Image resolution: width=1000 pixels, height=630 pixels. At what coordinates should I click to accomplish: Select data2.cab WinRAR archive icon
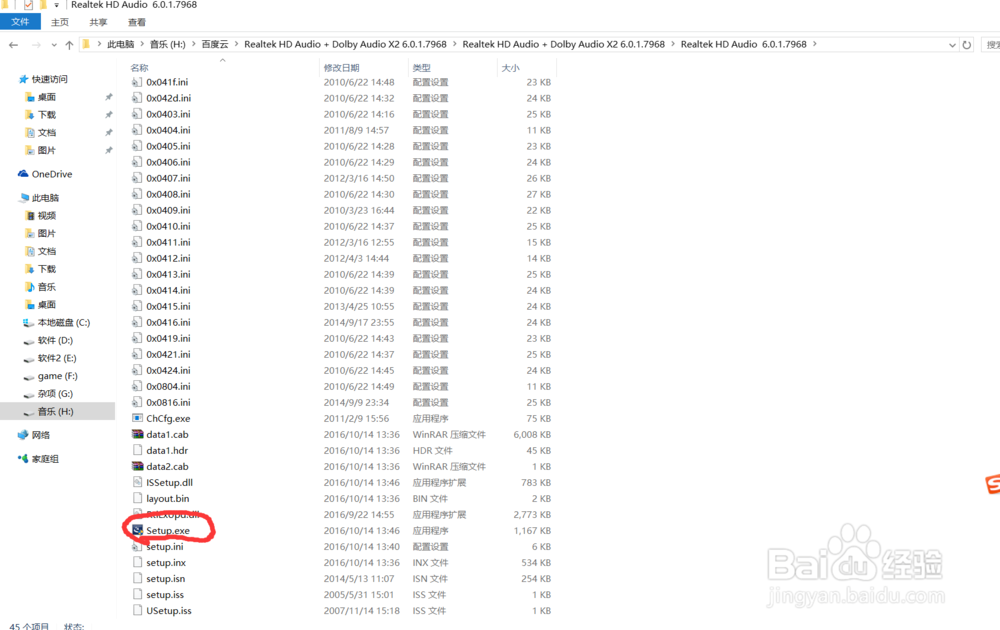click(x=137, y=466)
